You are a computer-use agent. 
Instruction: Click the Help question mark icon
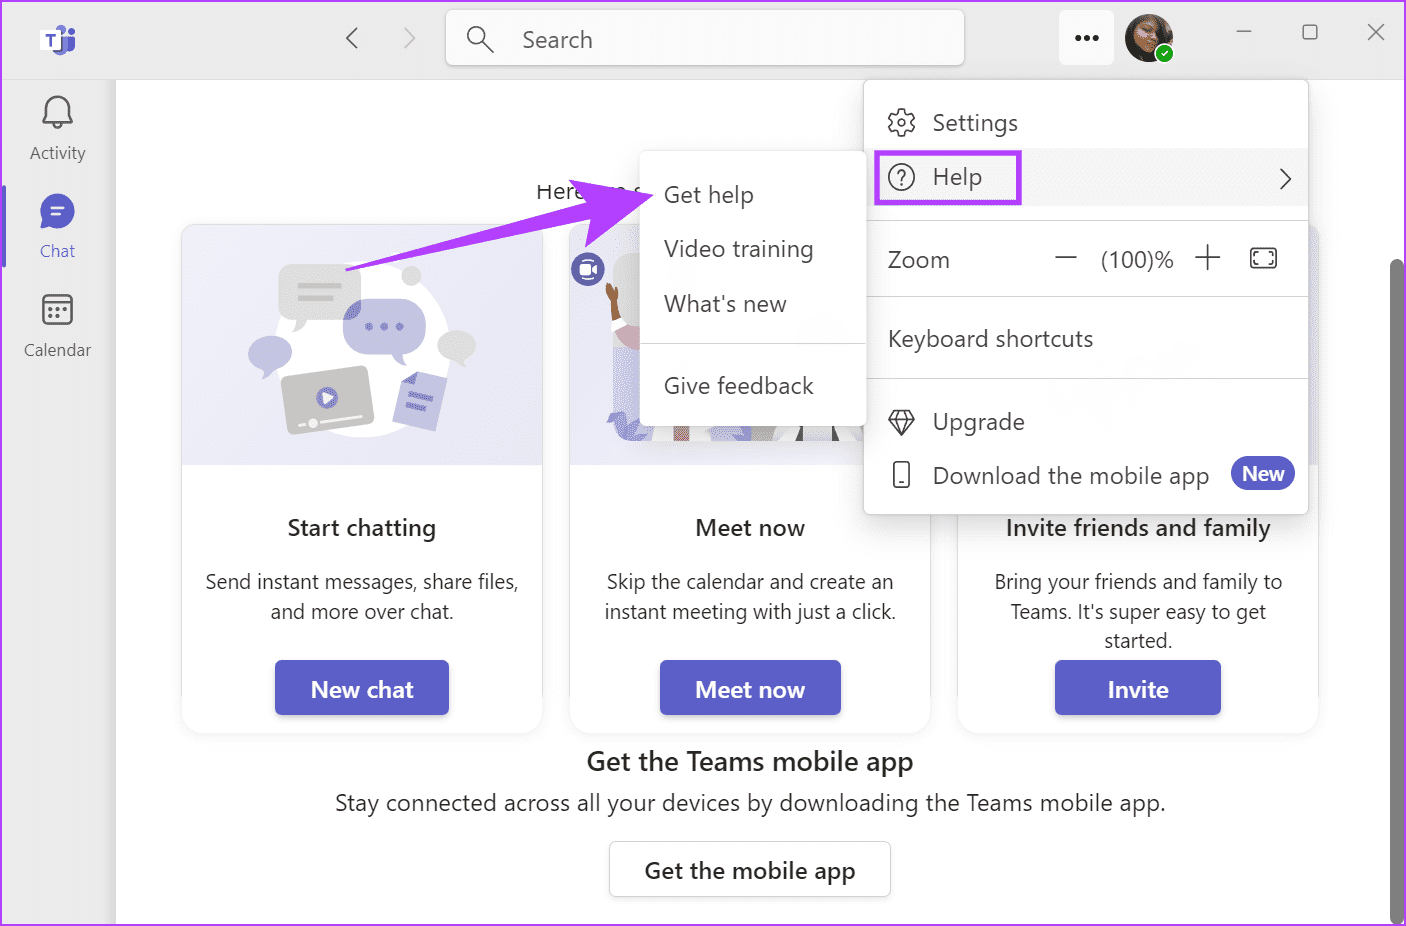point(901,177)
